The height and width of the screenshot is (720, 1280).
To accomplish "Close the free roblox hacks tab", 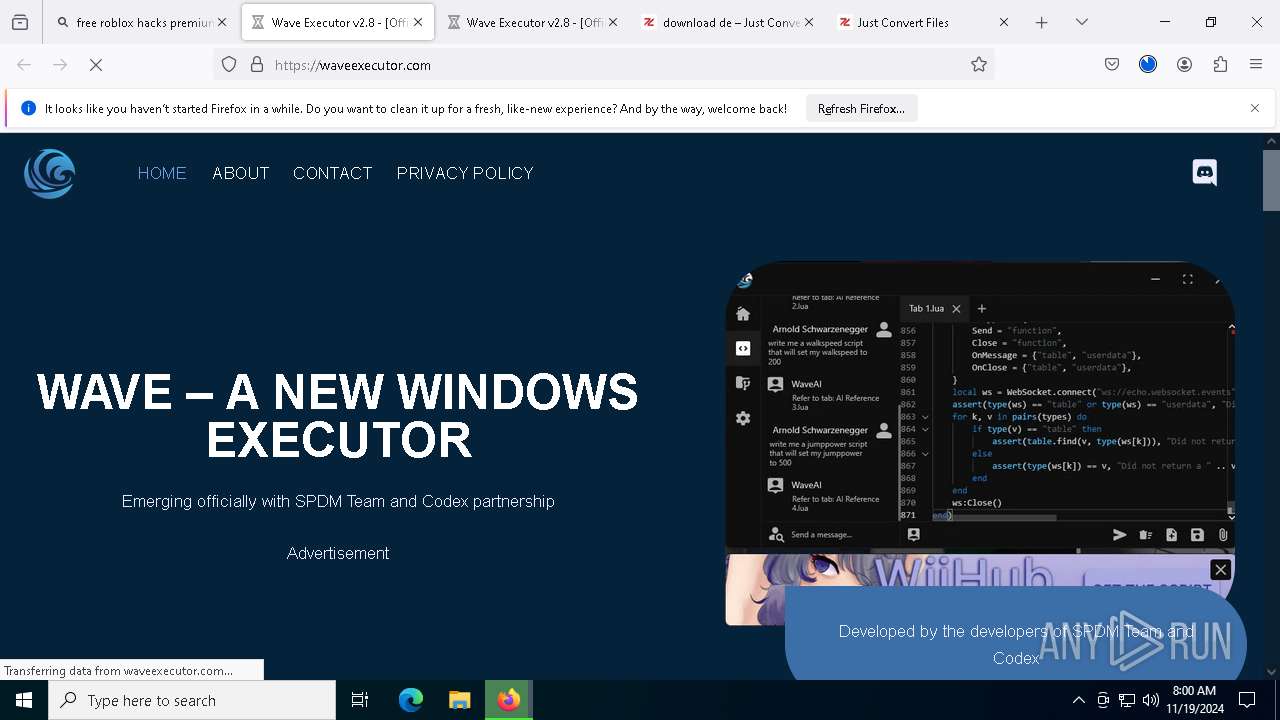I will click(x=222, y=22).
